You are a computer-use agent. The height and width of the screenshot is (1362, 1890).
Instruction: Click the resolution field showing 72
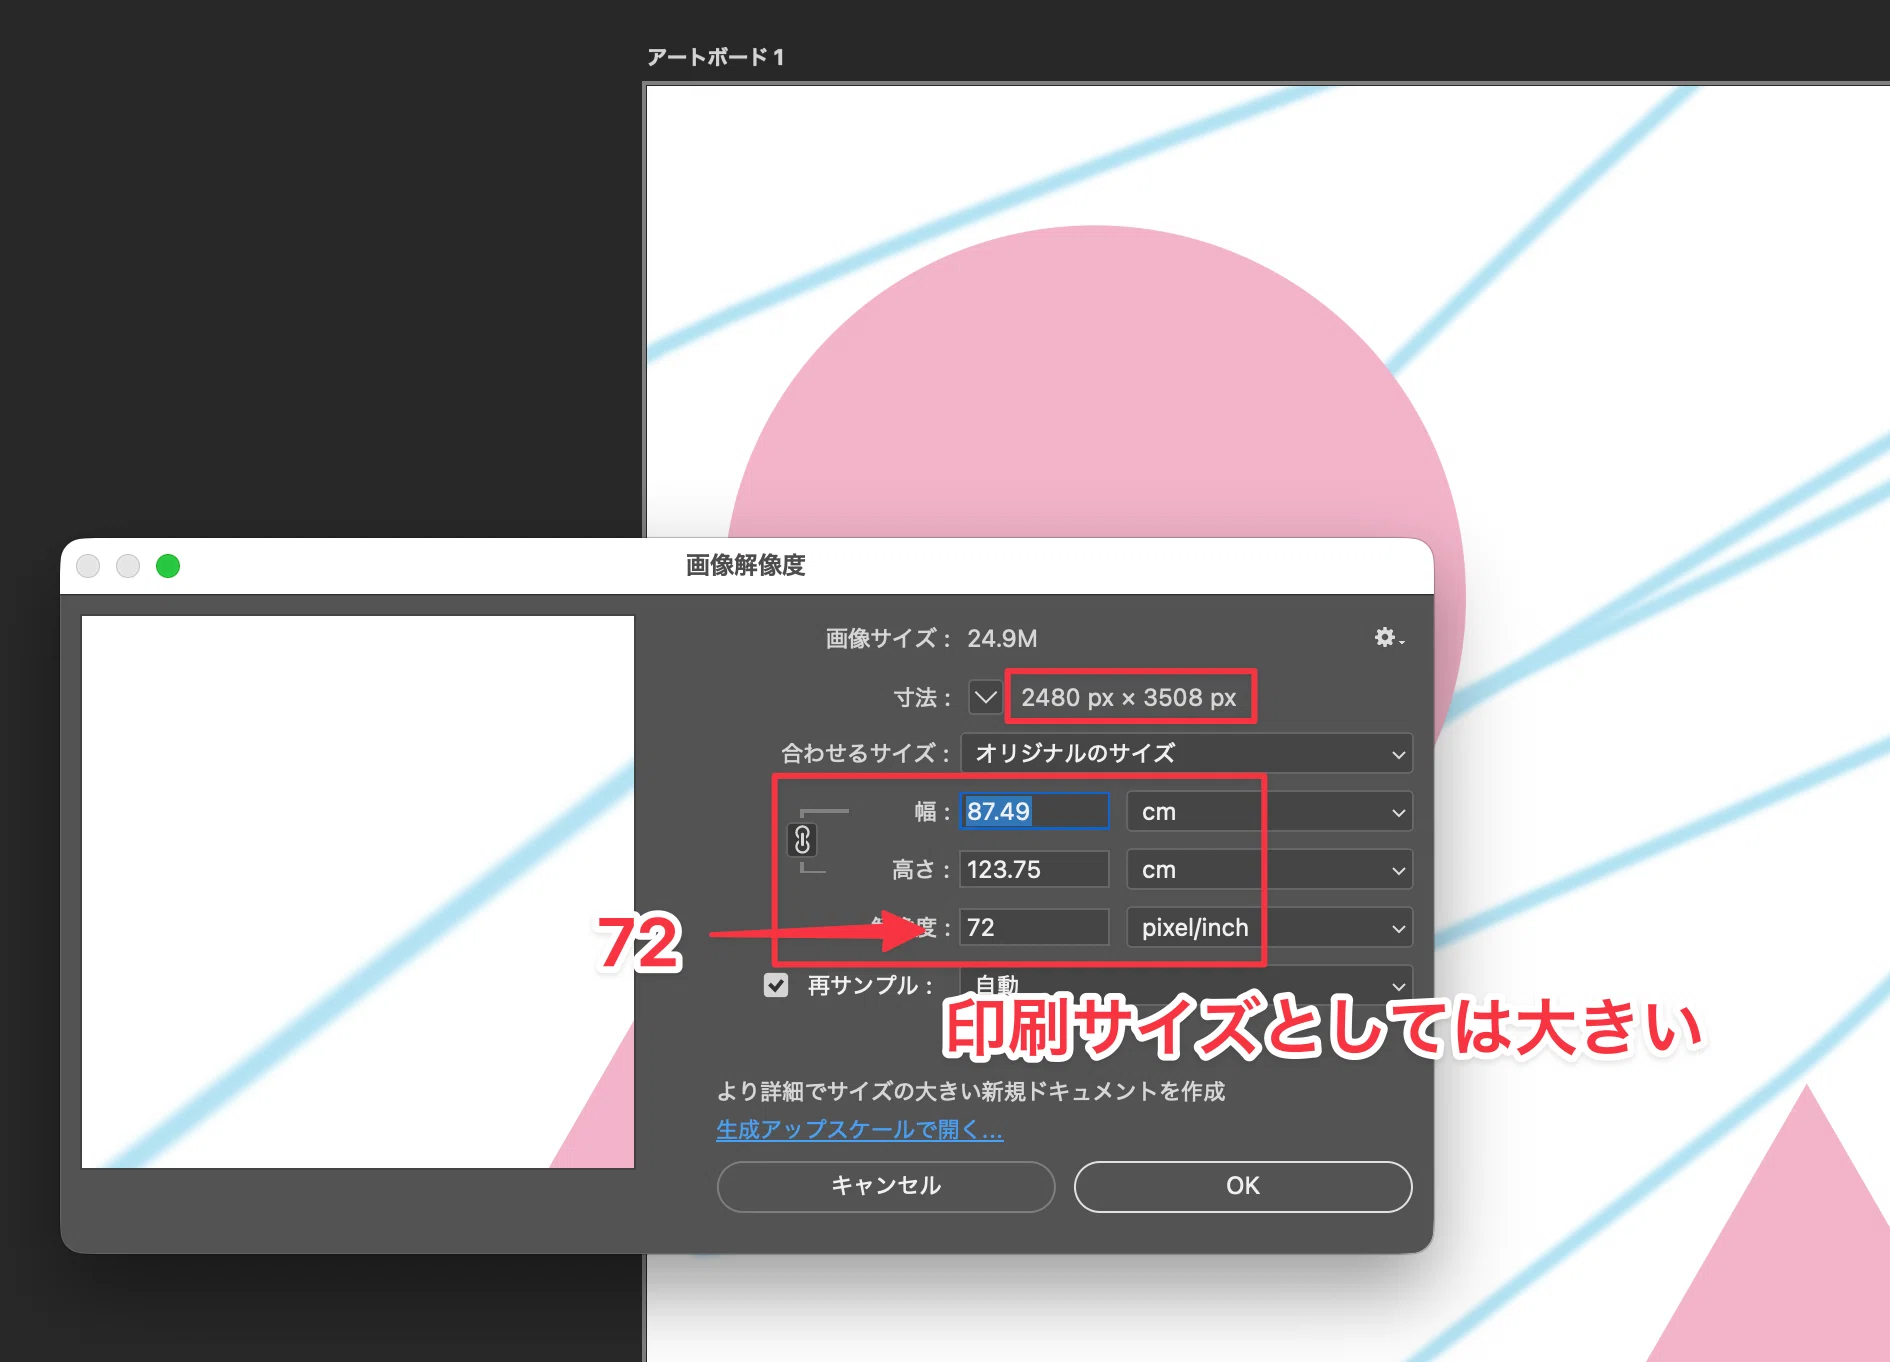[x=1034, y=927]
